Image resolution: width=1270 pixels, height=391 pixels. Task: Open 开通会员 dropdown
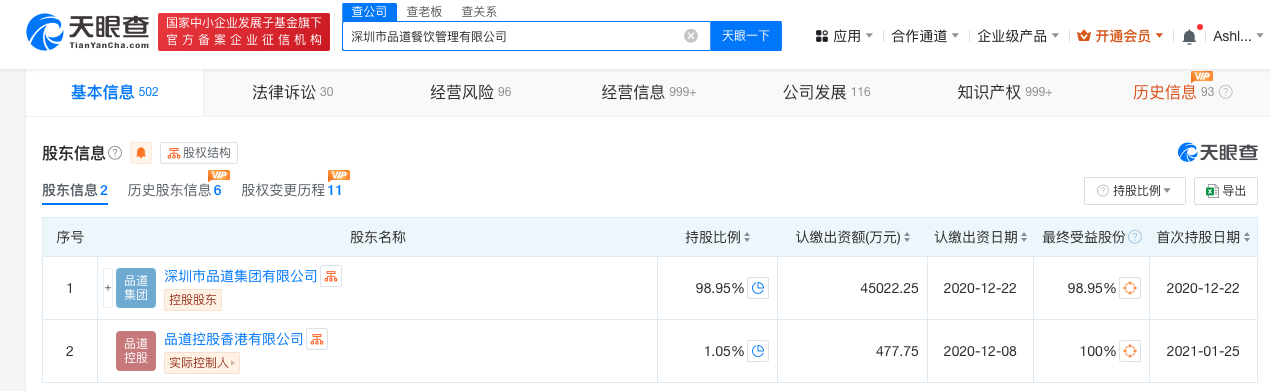[1120, 36]
